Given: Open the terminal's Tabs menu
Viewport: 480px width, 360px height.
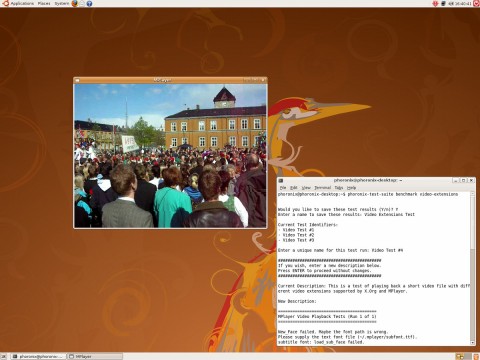Looking at the screenshot, I should [339, 188].
